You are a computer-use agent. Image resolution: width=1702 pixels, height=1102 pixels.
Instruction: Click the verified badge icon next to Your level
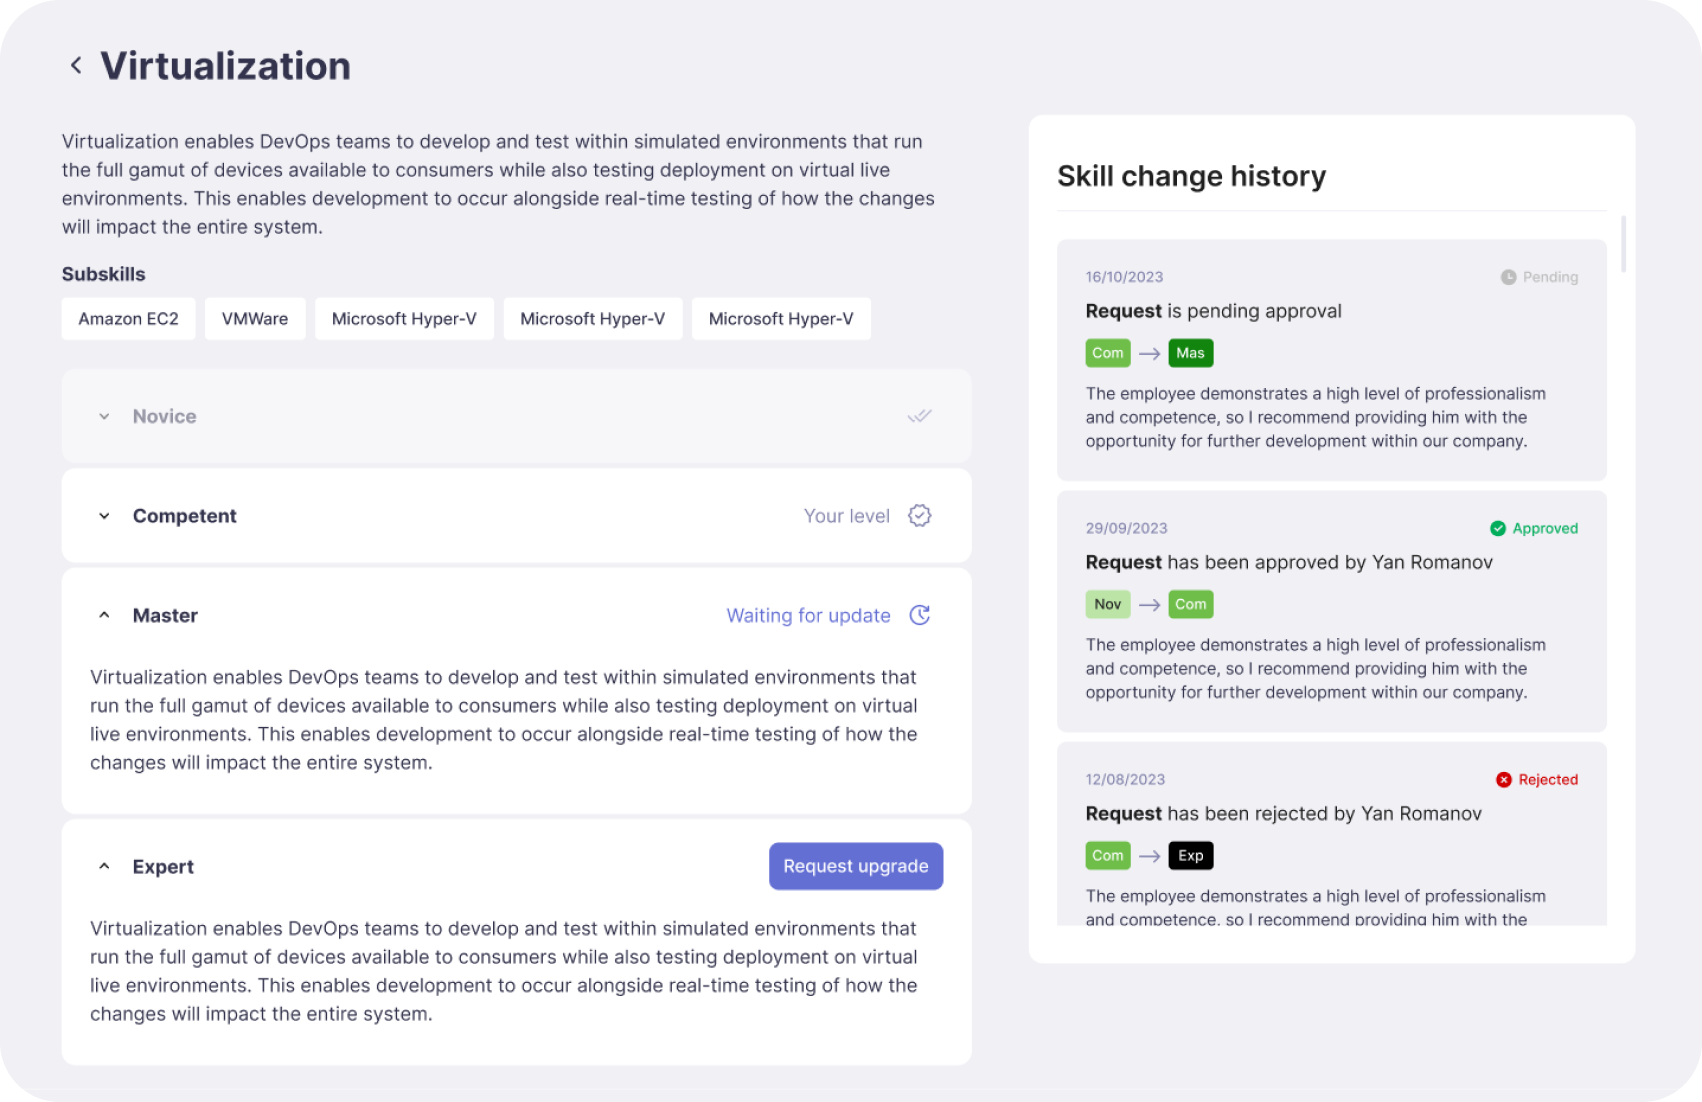919,516
